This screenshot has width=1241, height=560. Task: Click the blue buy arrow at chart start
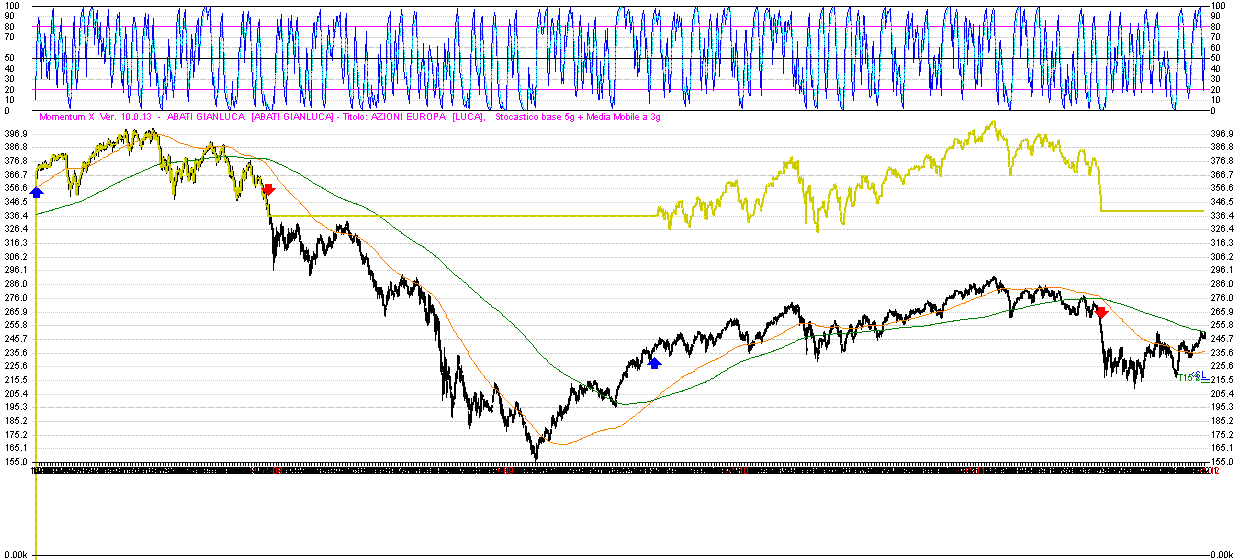pos(37,191)
